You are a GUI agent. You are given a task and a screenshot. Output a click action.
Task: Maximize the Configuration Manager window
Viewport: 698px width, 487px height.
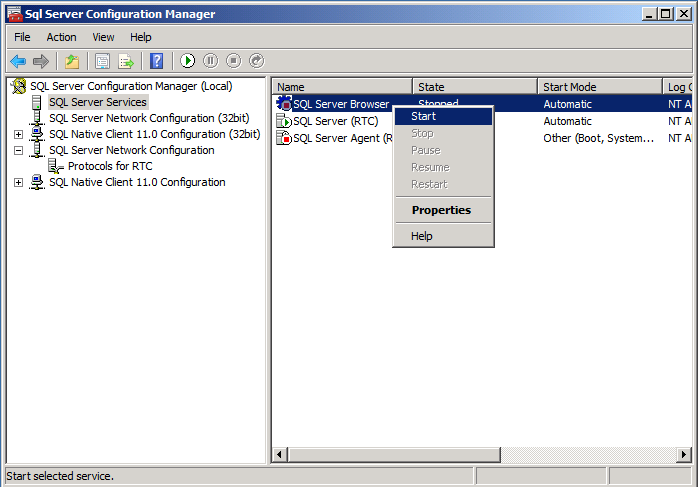tap(666, 14)
